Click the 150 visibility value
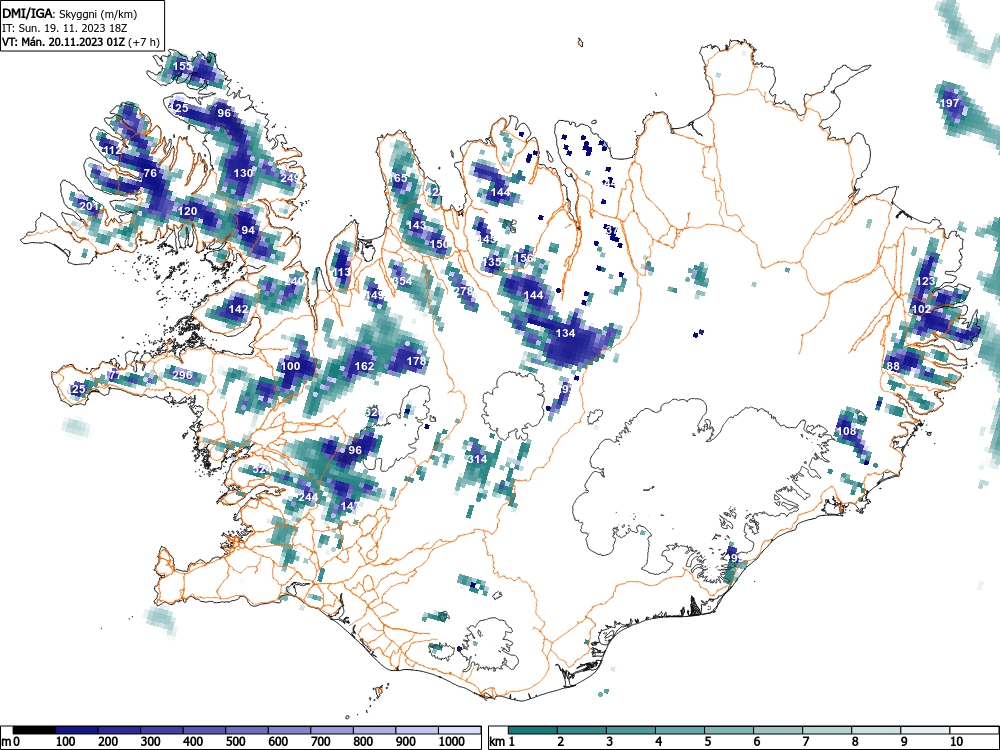 tap(439, 244)
